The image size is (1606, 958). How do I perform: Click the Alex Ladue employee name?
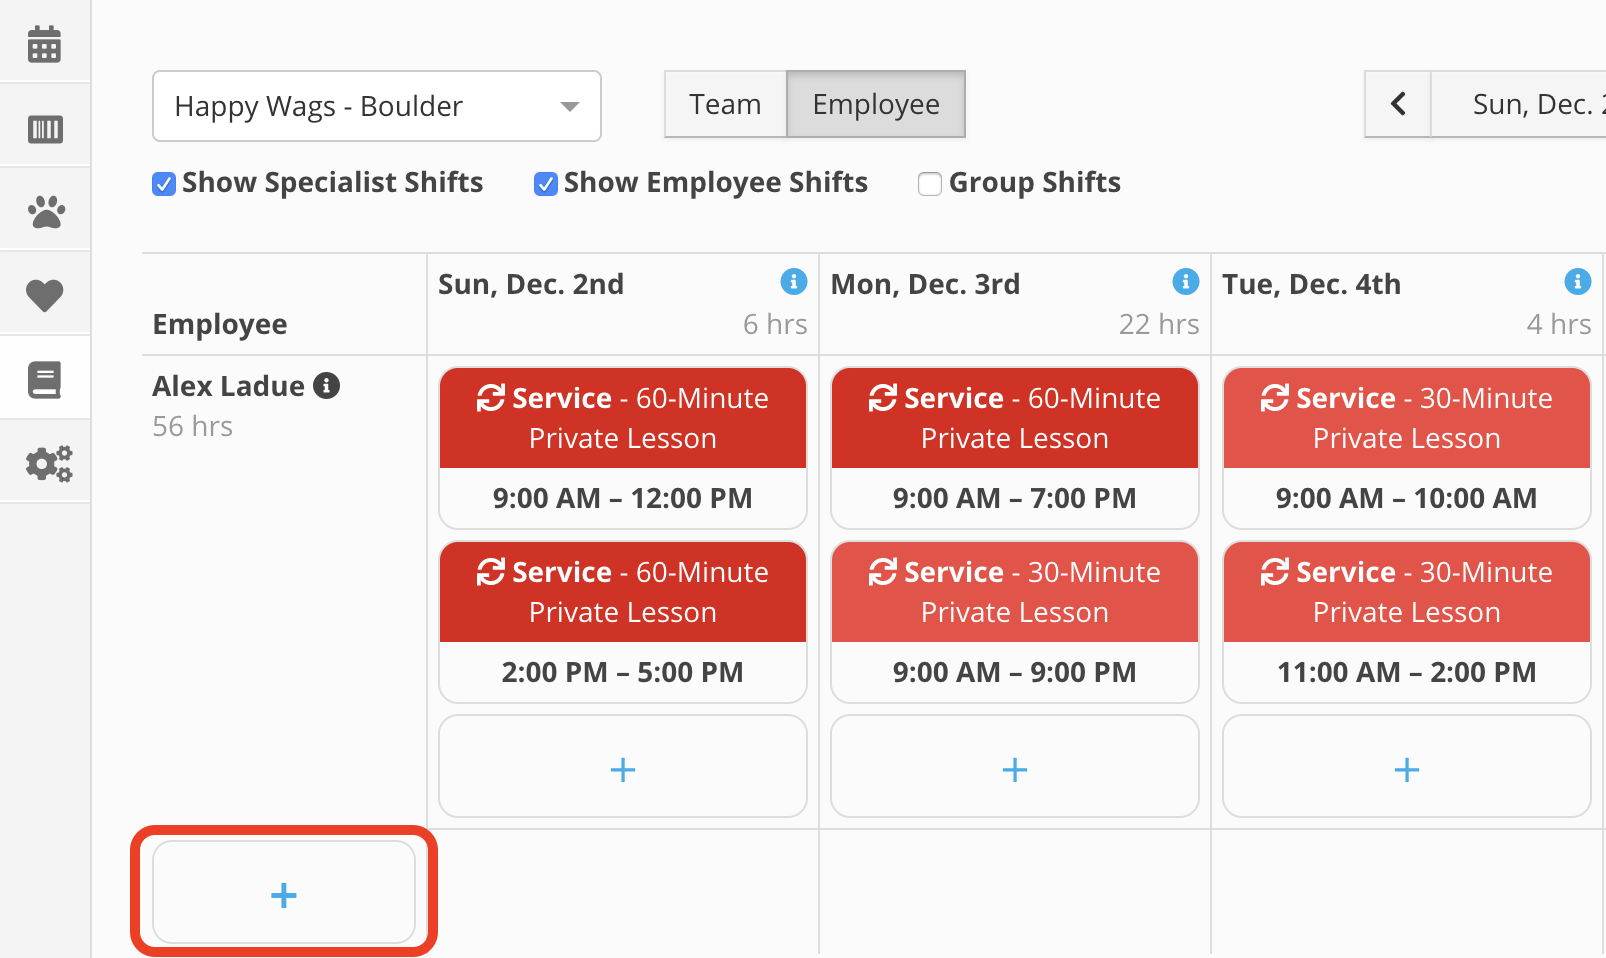(228, 386)
